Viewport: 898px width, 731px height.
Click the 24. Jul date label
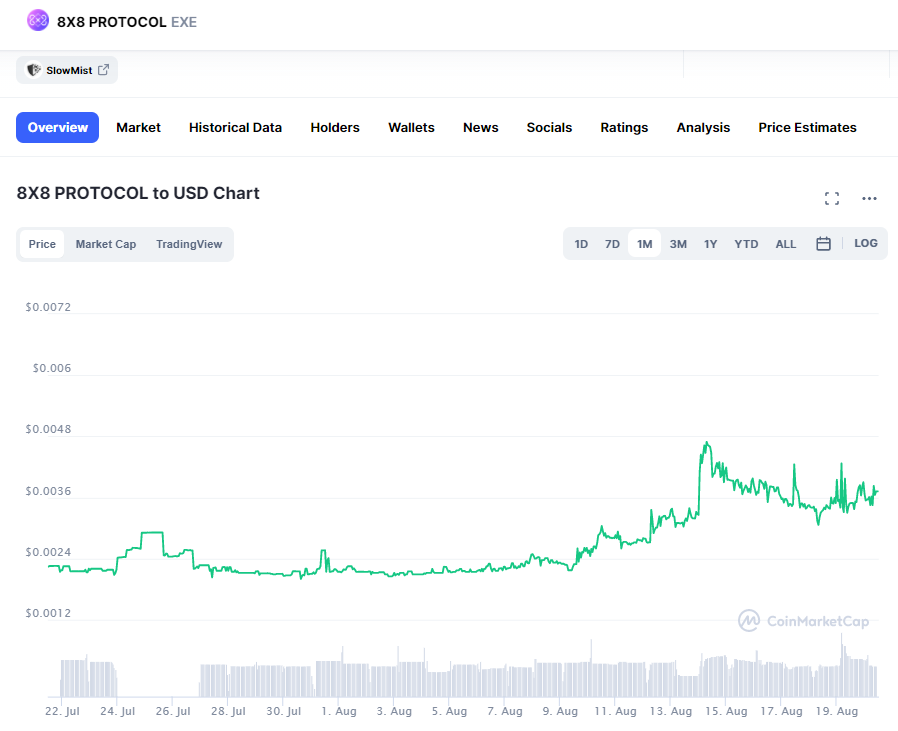117,711
